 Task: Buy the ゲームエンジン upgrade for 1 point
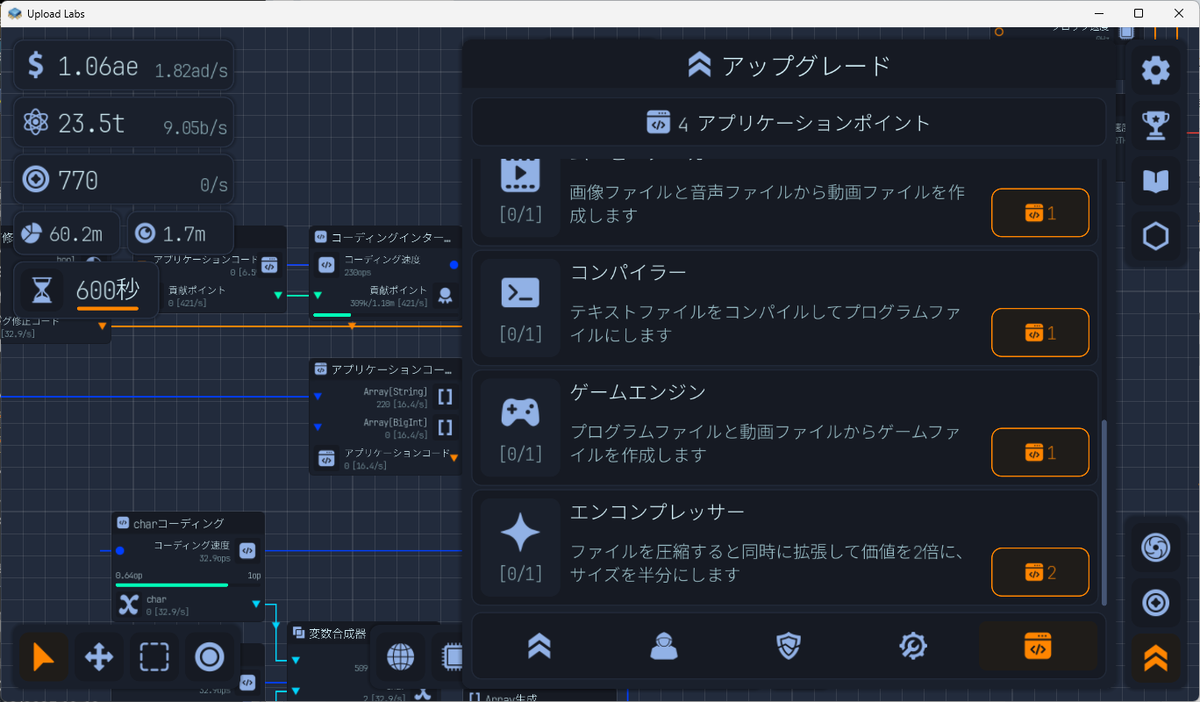click(1040, 452)
